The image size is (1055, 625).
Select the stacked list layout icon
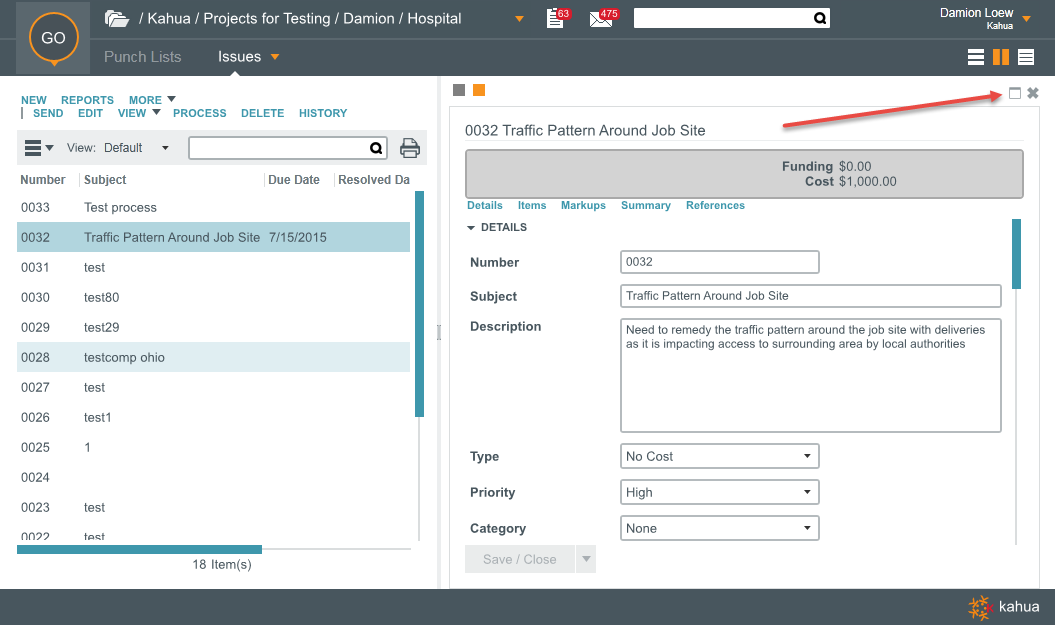(1026, 57)
